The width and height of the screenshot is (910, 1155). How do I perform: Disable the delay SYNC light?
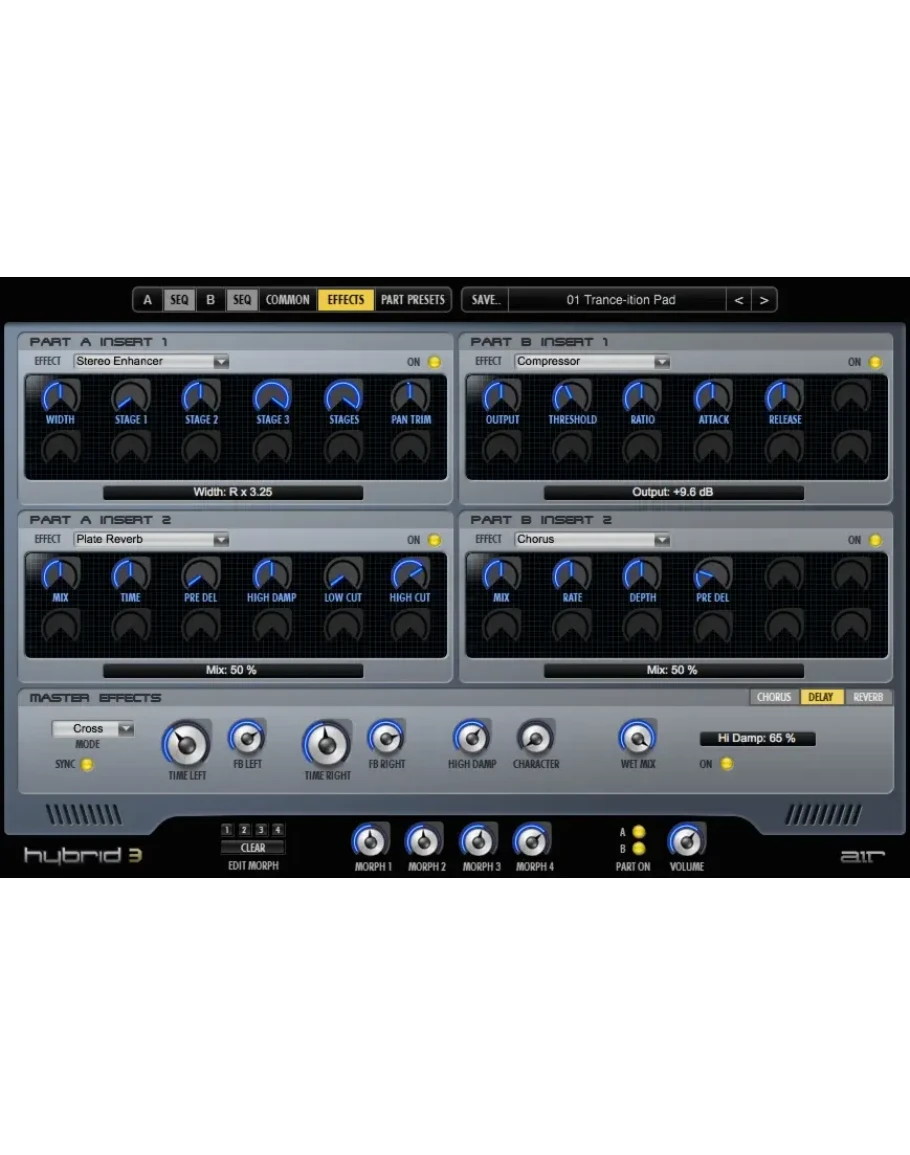[x=87, y=765]
